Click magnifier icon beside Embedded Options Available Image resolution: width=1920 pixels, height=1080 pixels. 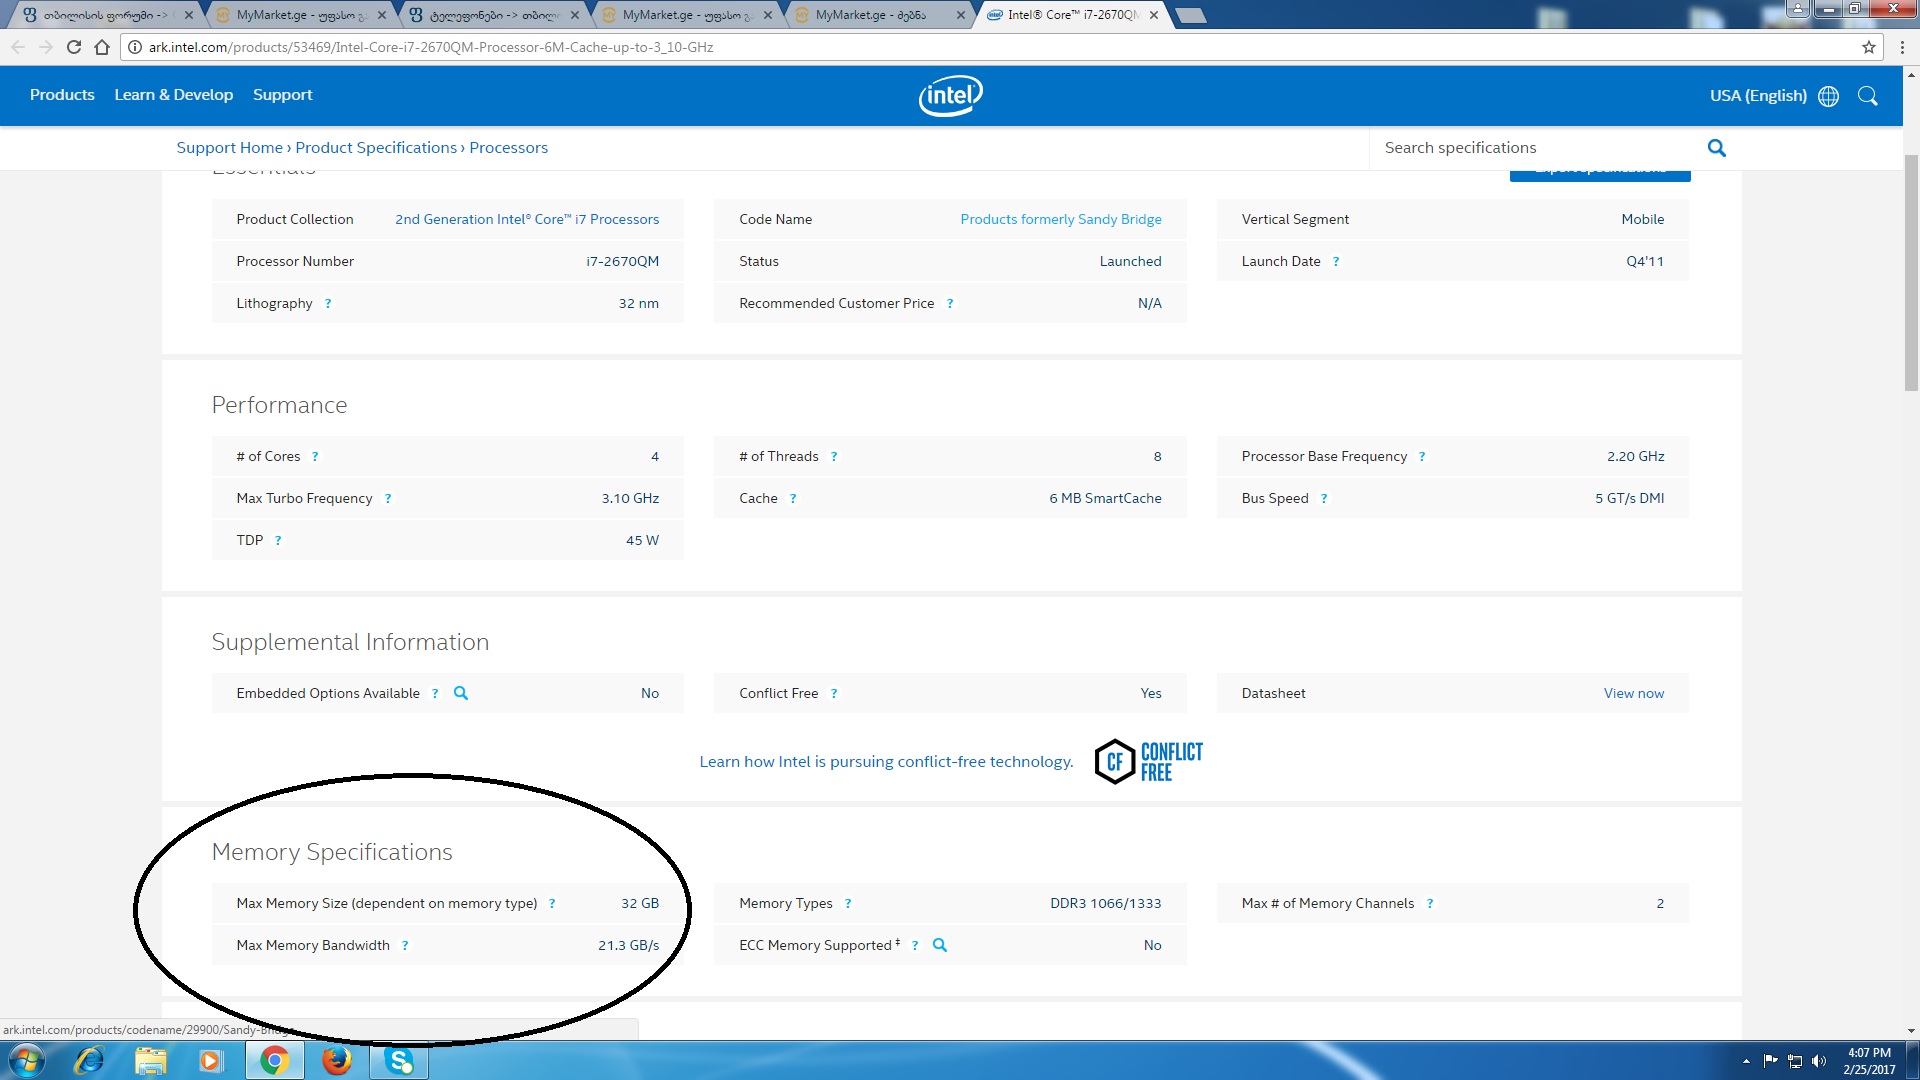click(x=461, y=693)
